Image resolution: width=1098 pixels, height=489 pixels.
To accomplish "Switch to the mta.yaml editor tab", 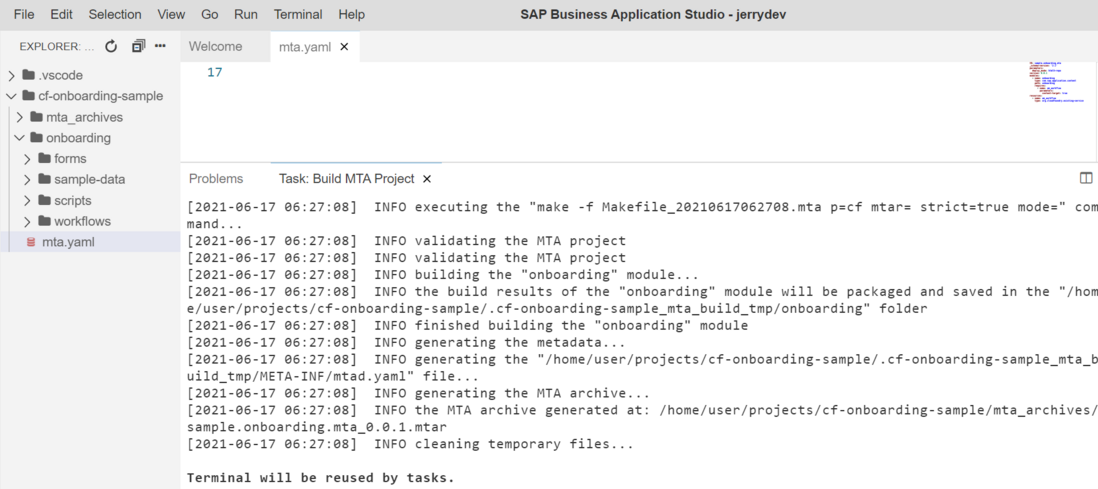I will pyautogui.click(x=305, y=47).
